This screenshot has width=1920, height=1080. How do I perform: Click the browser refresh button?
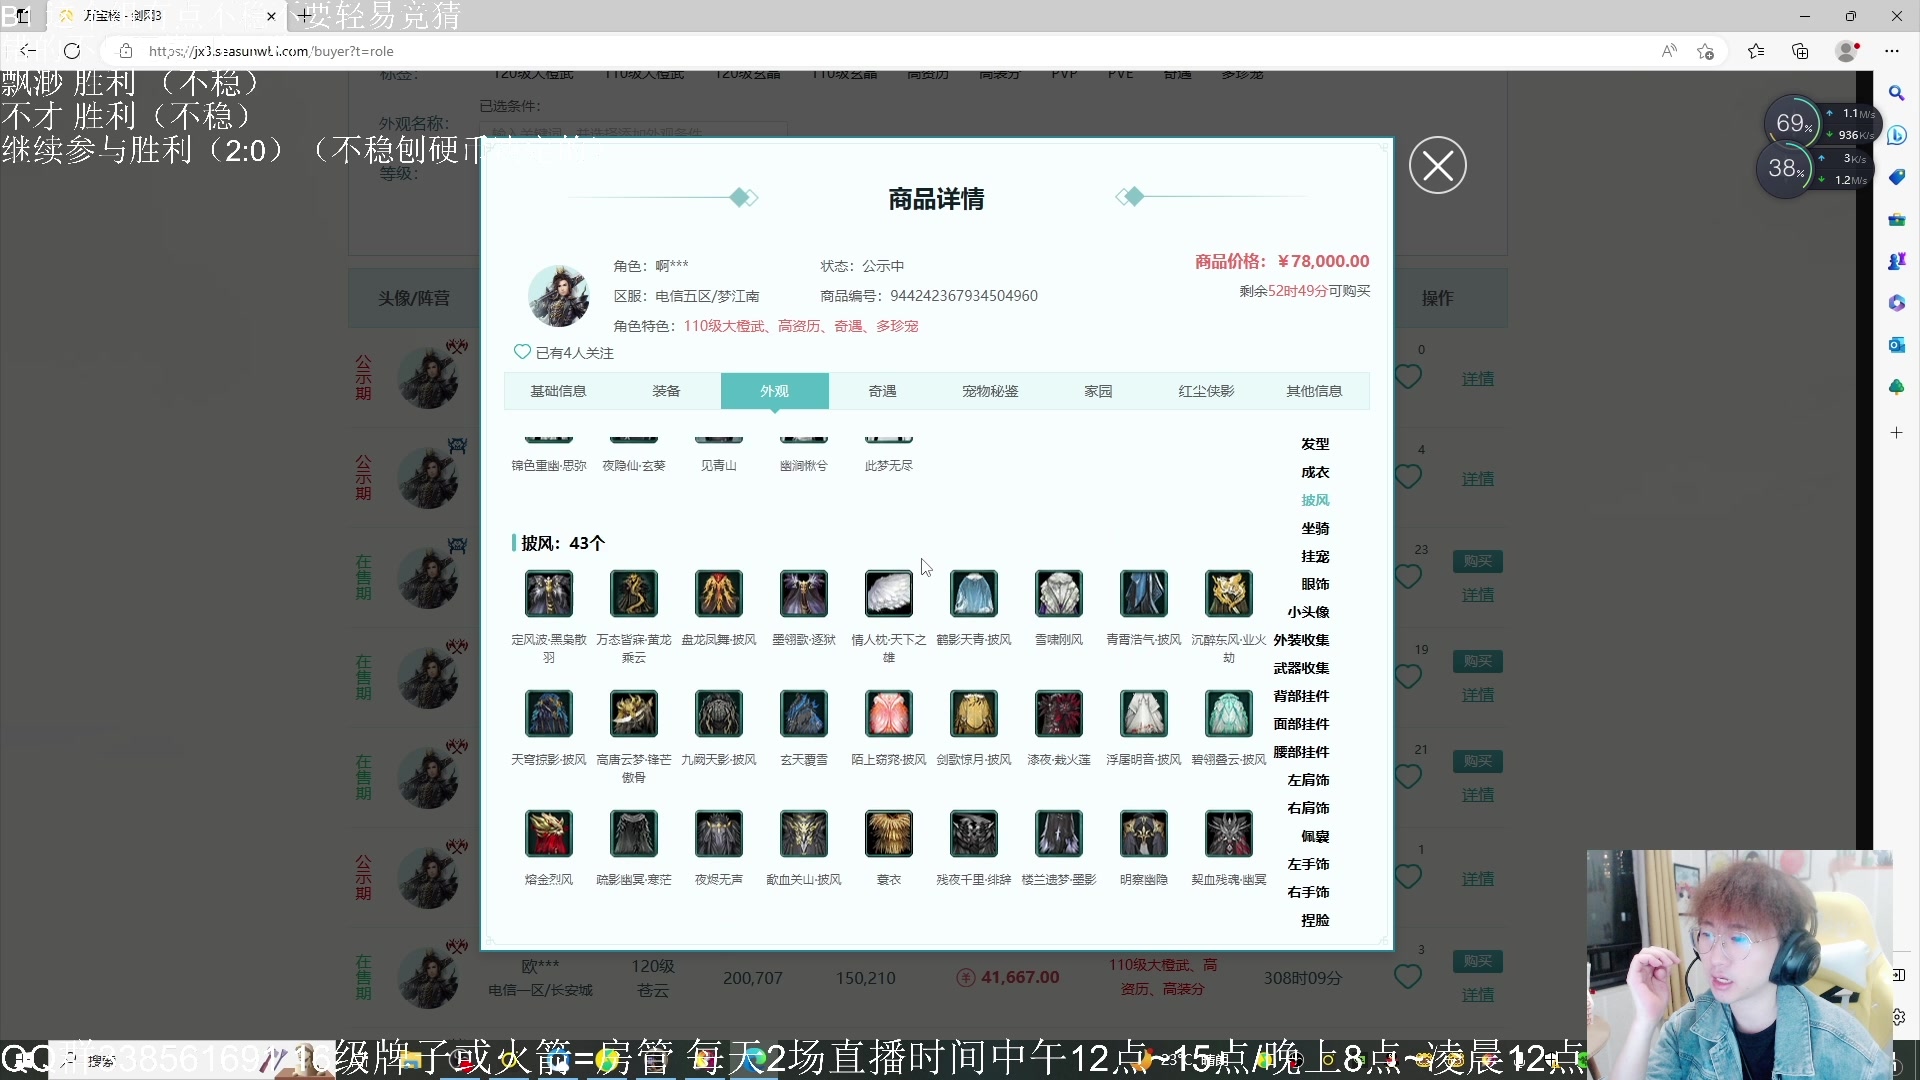pos(72,51)
